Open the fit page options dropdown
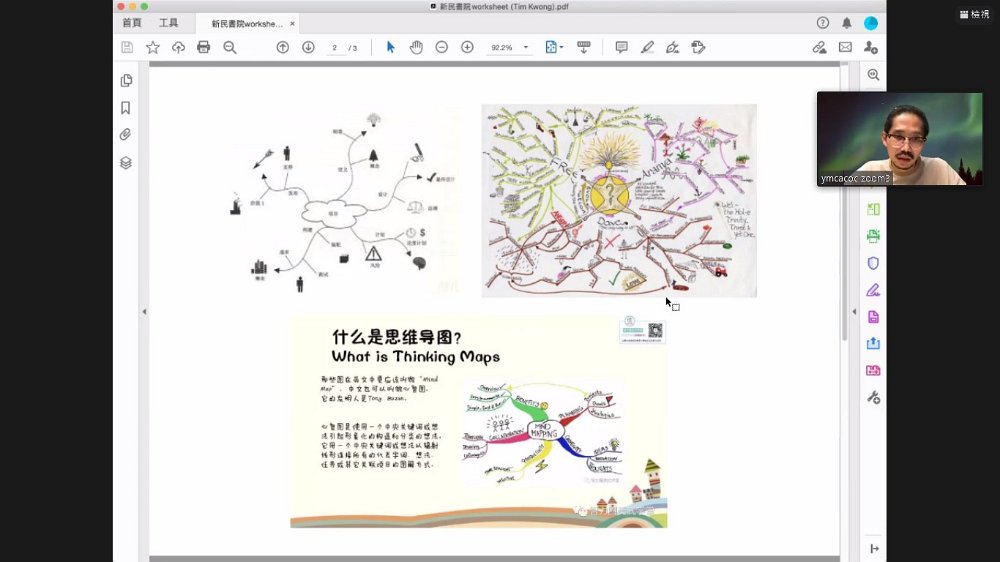 [554, 47]
